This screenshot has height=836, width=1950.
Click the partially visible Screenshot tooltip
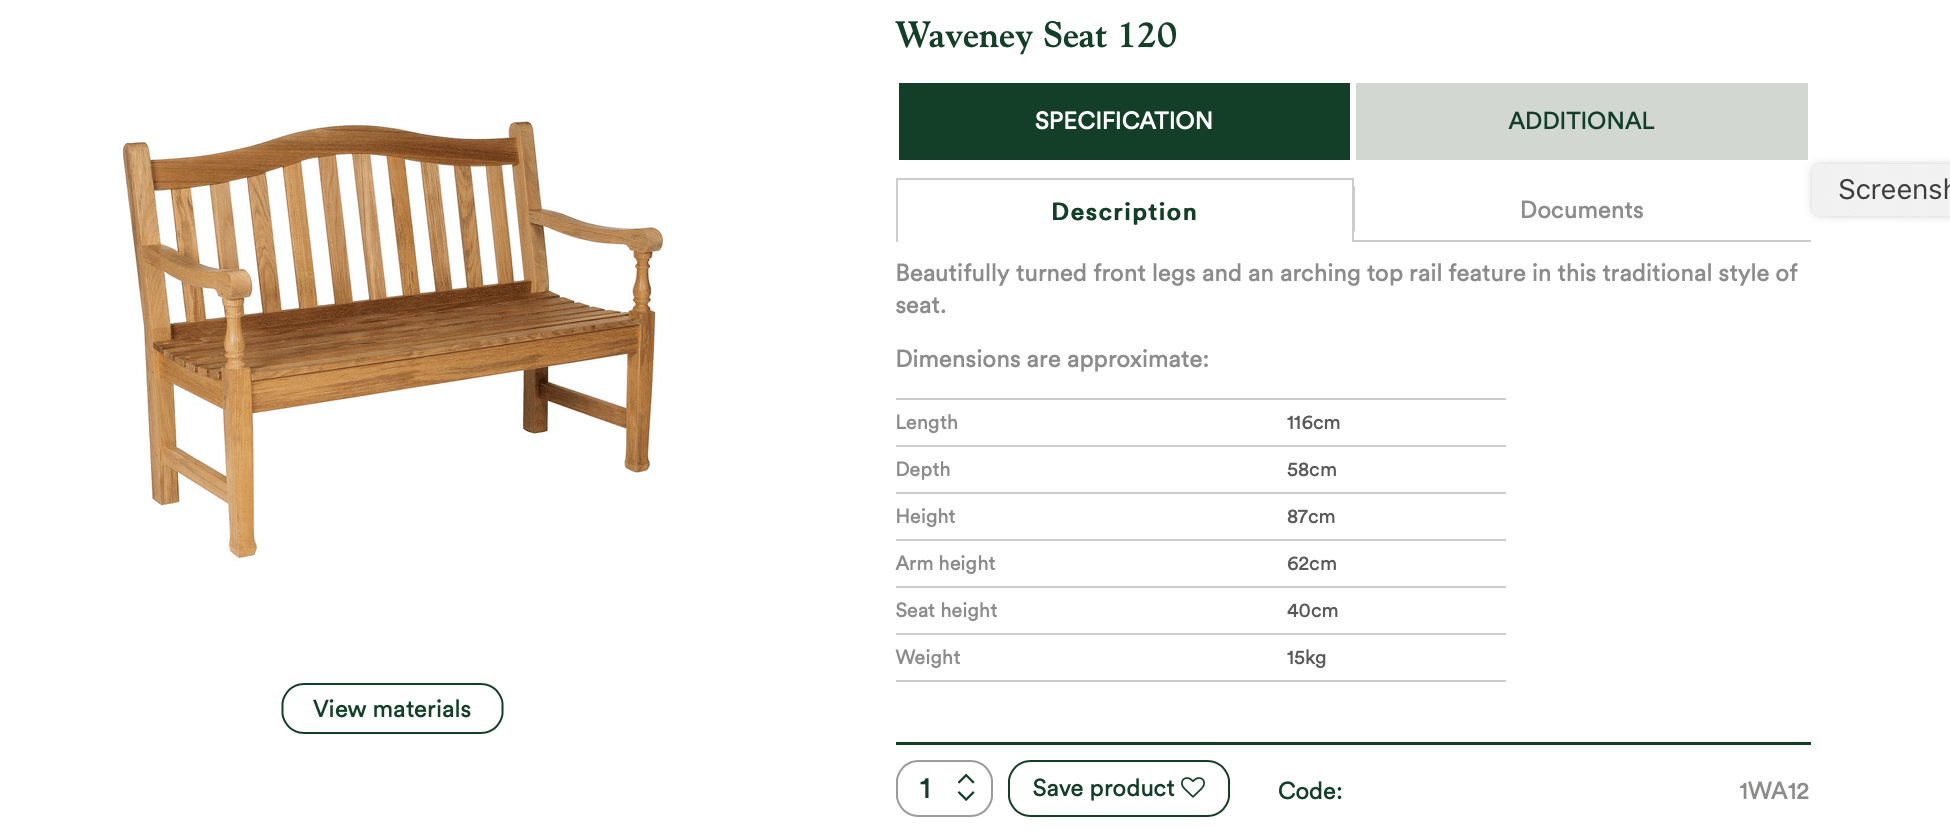point(1888,189)
